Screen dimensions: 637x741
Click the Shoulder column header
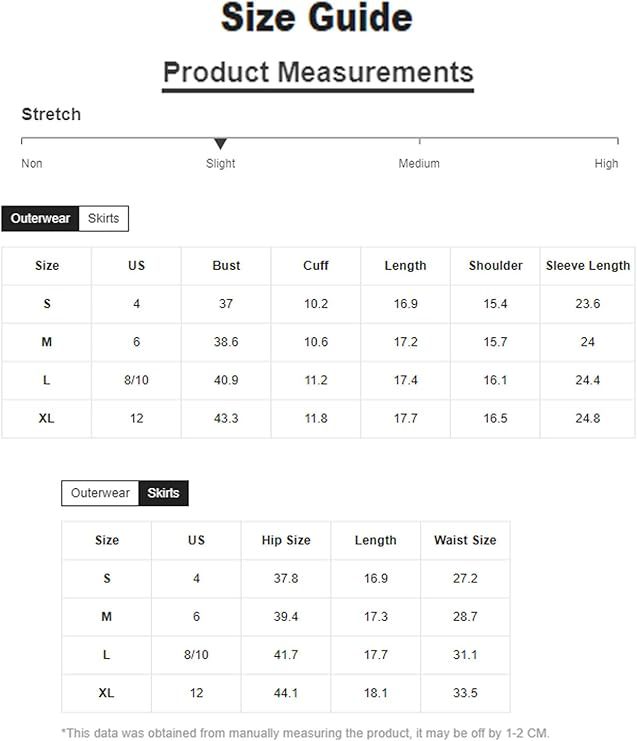[x=495, y=266]
